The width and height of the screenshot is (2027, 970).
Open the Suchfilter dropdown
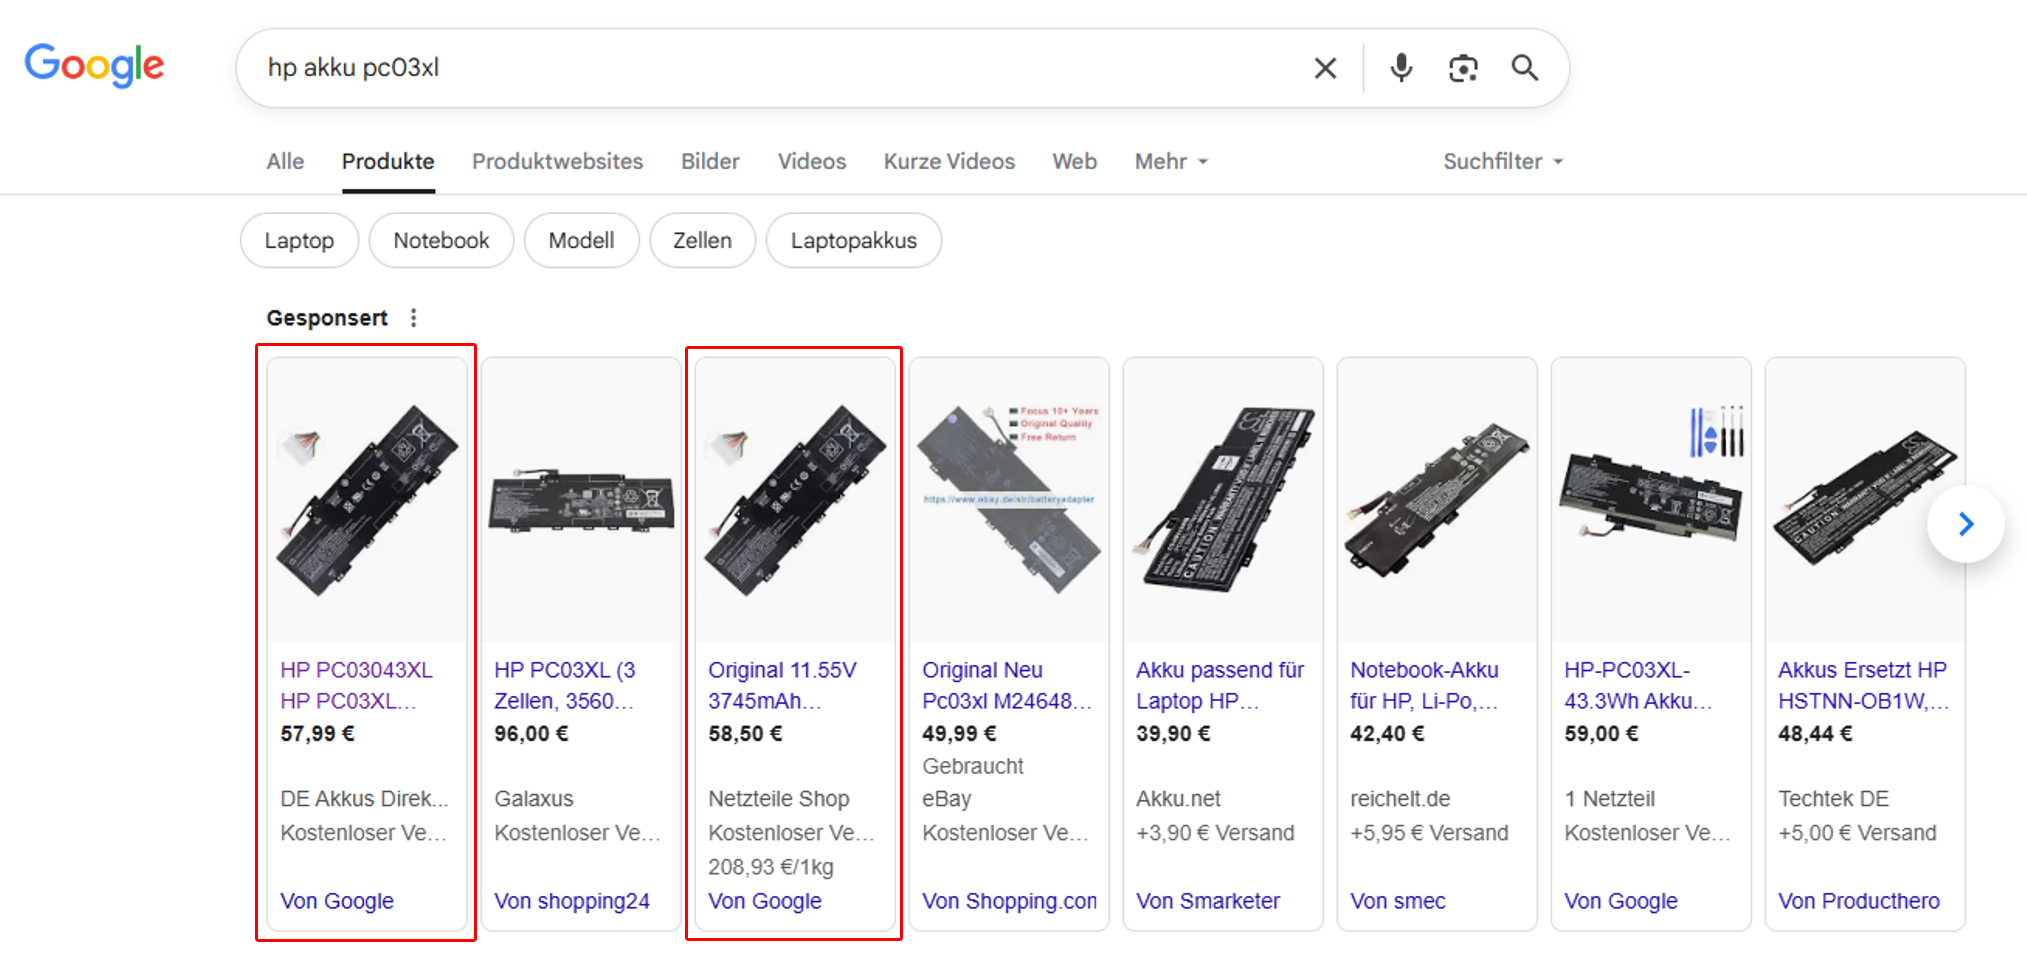(1502, 161)
